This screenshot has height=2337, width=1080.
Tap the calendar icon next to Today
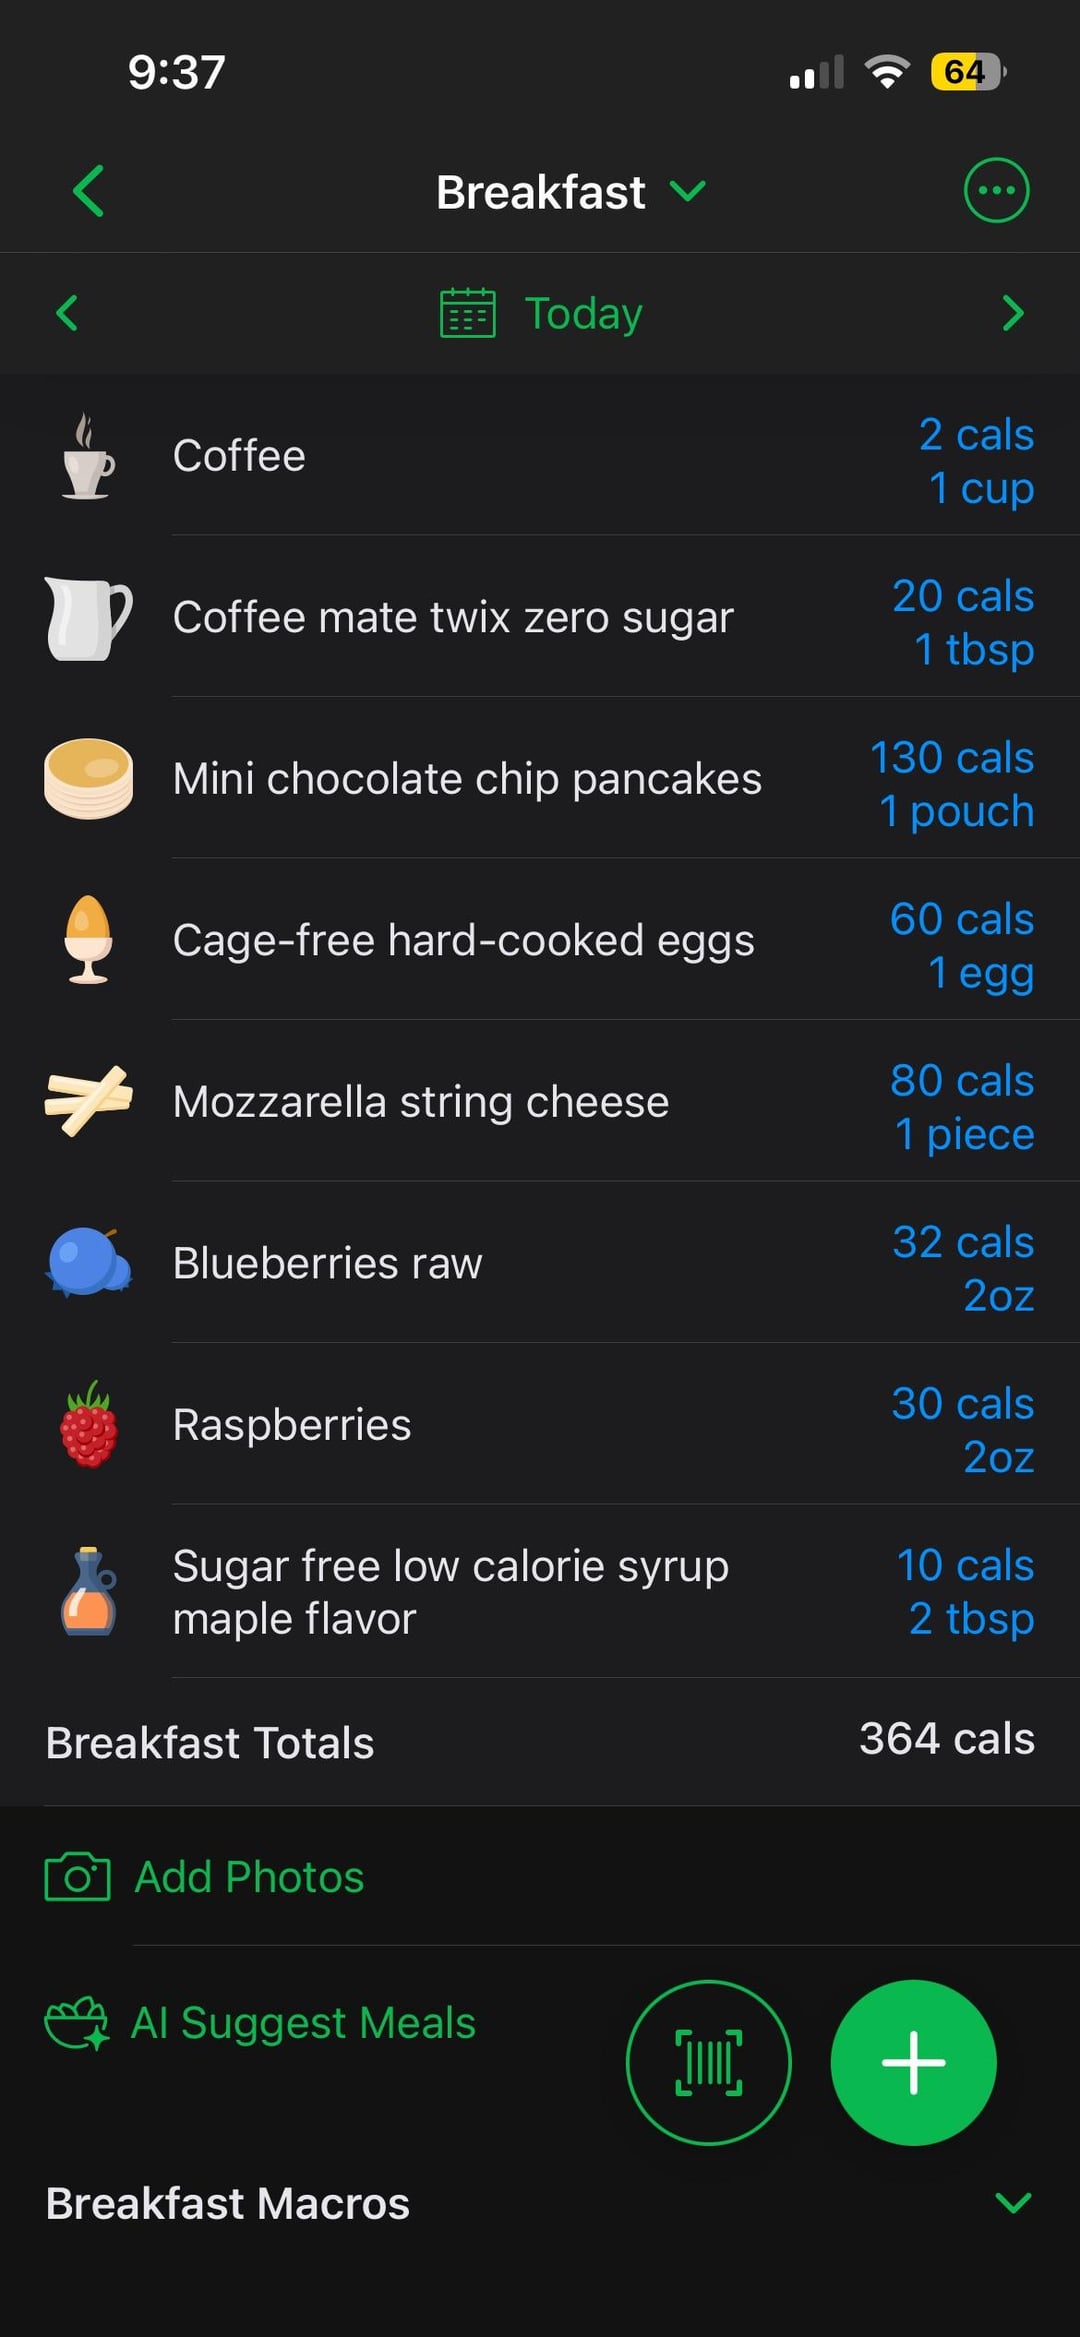pos(468,313)
